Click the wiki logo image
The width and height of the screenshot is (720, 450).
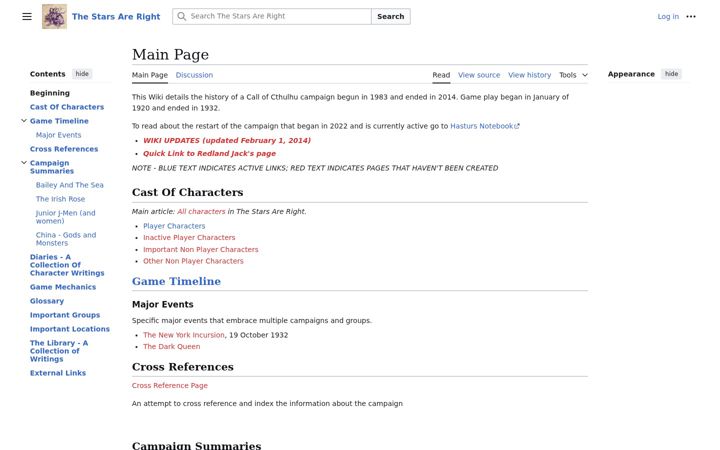click(x=54, y=17)
